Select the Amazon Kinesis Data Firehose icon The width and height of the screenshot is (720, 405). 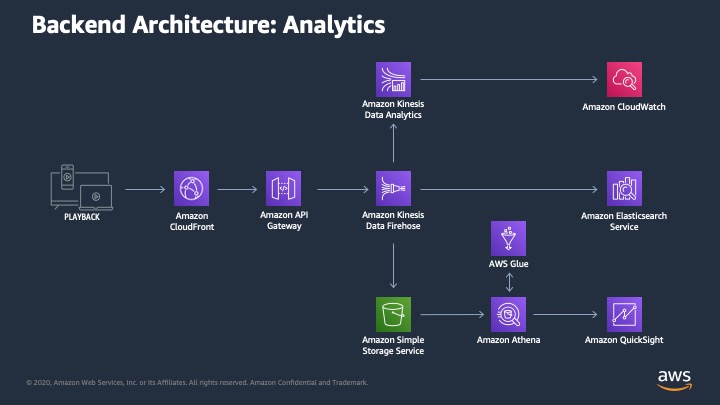(394, 189)
